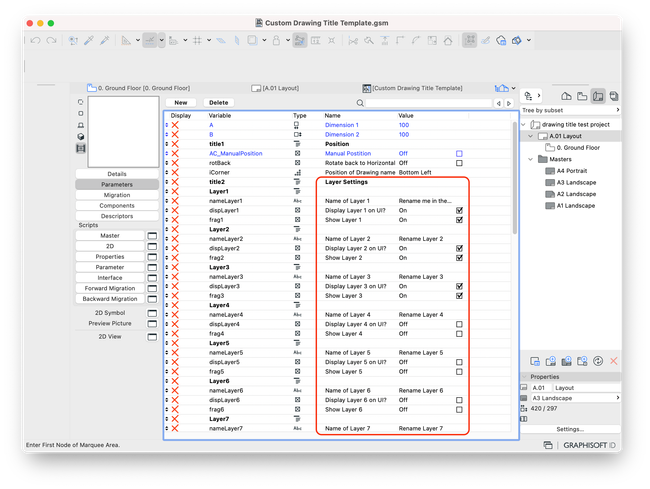Click the Redo arrow in toolbar
The height and width of the screenshot is (489, 650).
51,40
